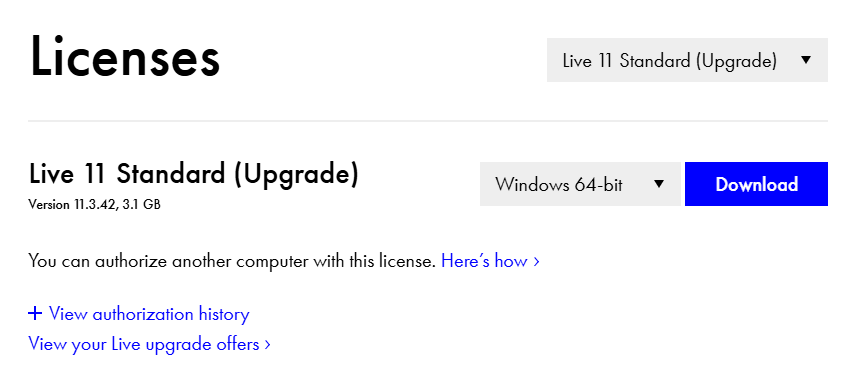Click the sentence about authorizing another computer
The width and height of the screenshot is (856, 375).
[x=232, y=261]
